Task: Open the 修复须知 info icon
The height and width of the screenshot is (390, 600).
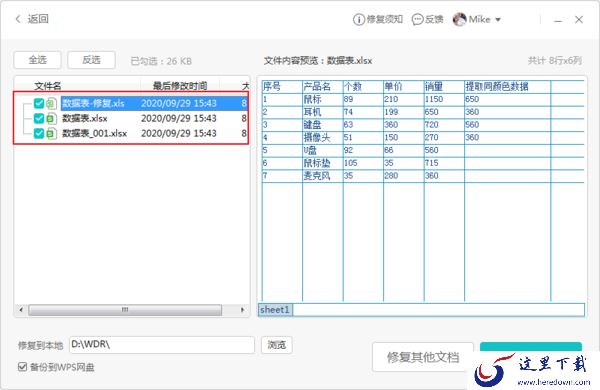Action: coord(359,20)
